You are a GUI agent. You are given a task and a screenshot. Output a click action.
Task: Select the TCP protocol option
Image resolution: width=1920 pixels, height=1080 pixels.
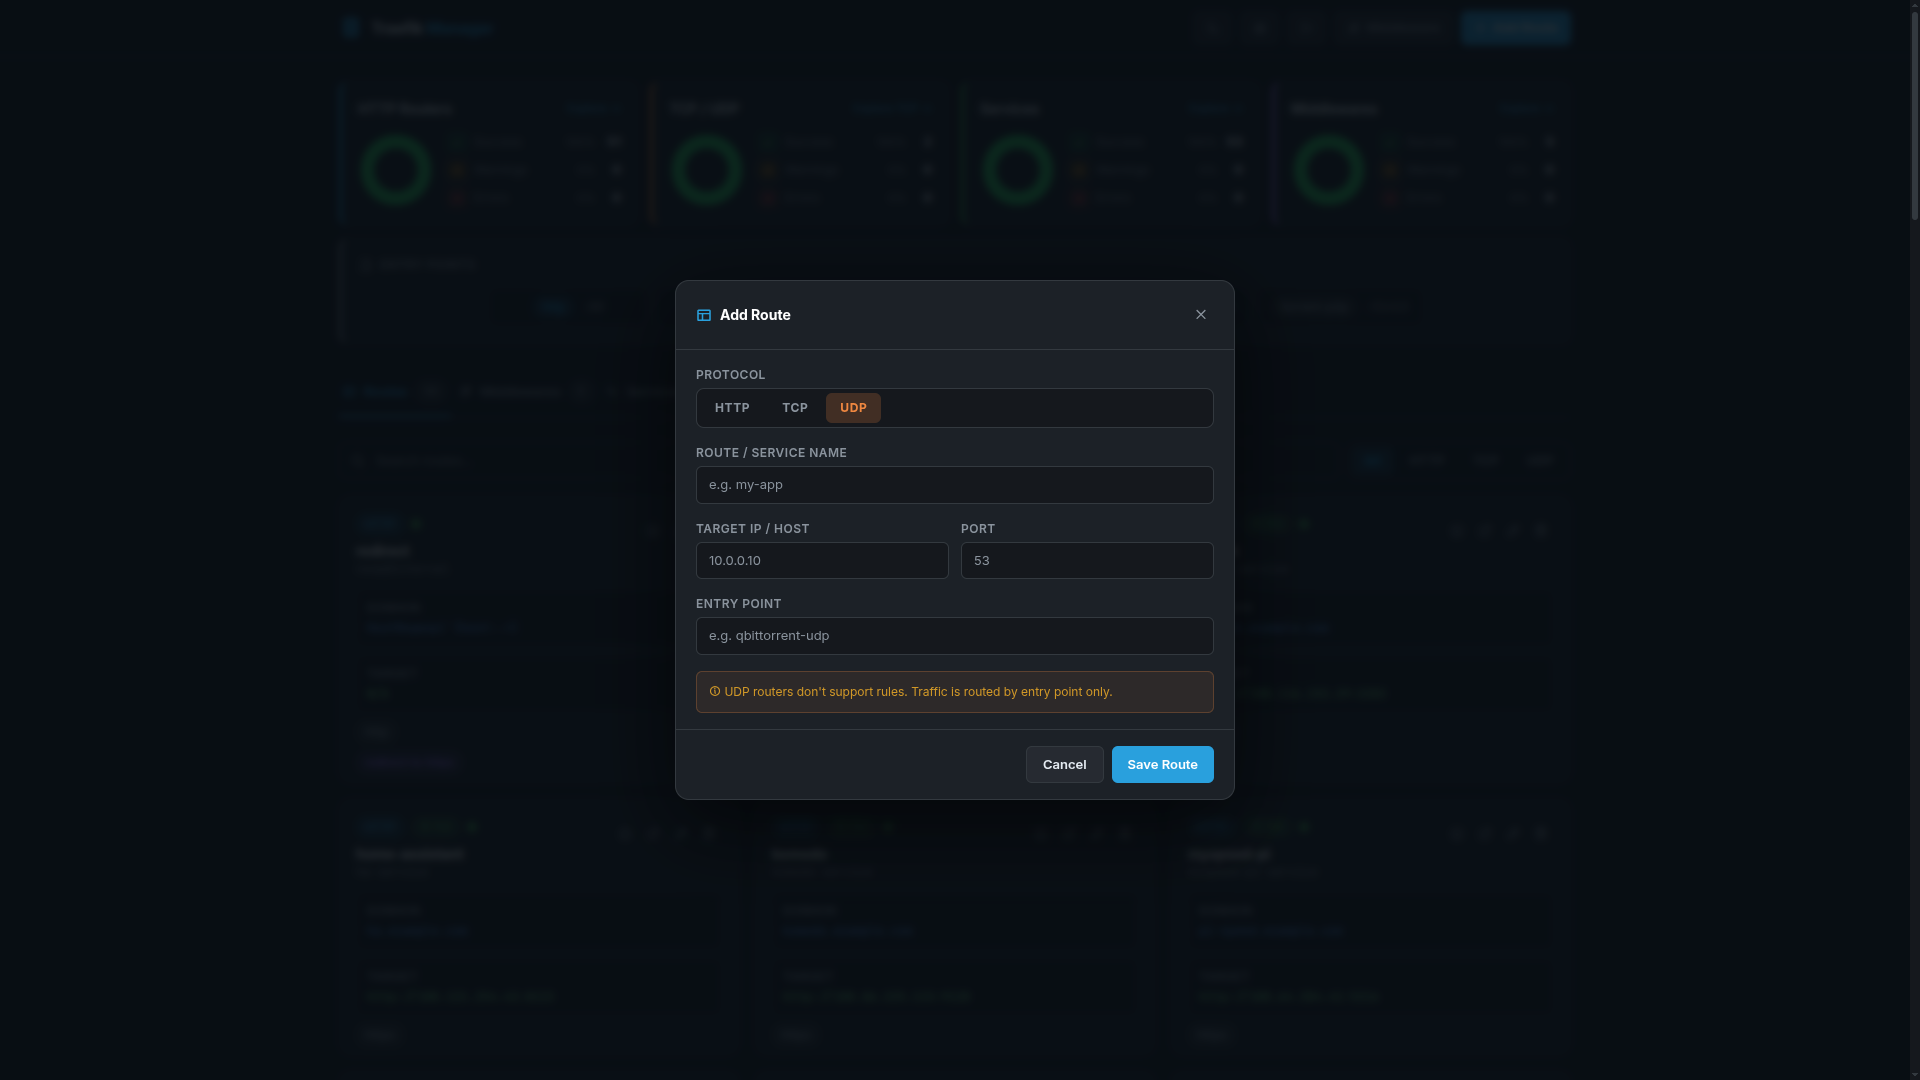[794, 408]
